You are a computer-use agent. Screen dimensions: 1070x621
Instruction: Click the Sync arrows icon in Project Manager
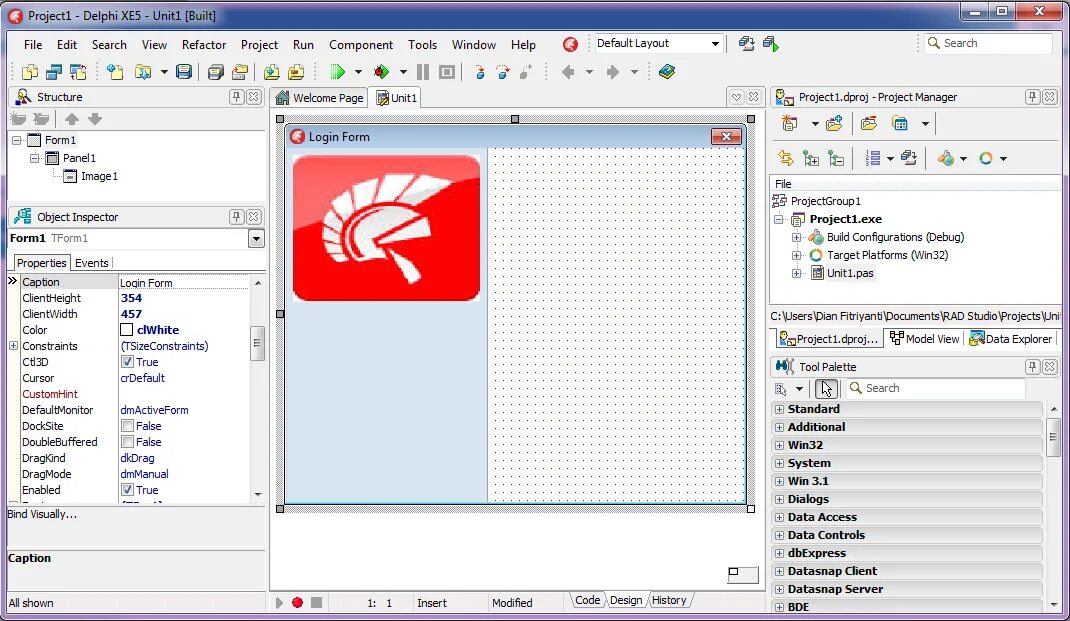tap(786, 158)
